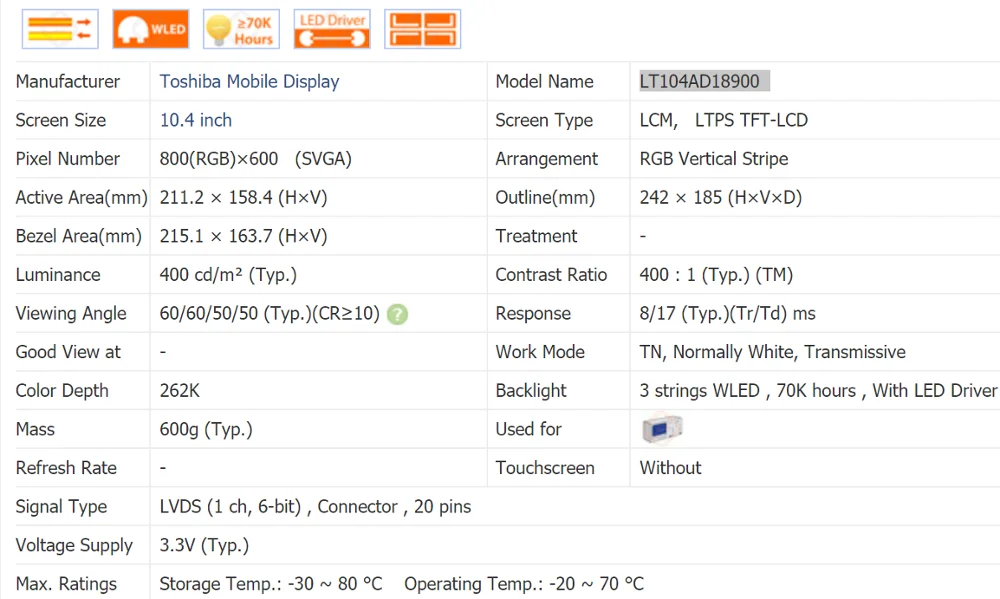Click the Outline(mm) label
The image size is (1000, 599).
pyautogui.click(x=545, y=198)
